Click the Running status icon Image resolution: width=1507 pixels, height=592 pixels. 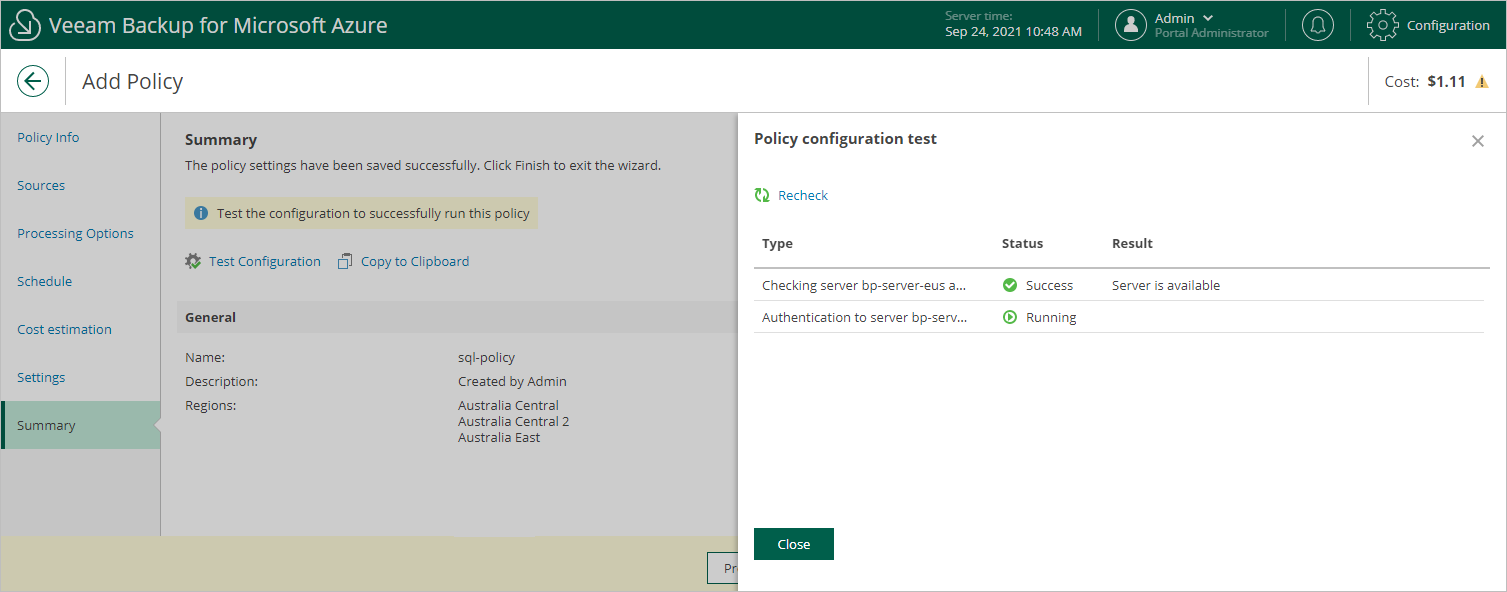pos(1010,317)
